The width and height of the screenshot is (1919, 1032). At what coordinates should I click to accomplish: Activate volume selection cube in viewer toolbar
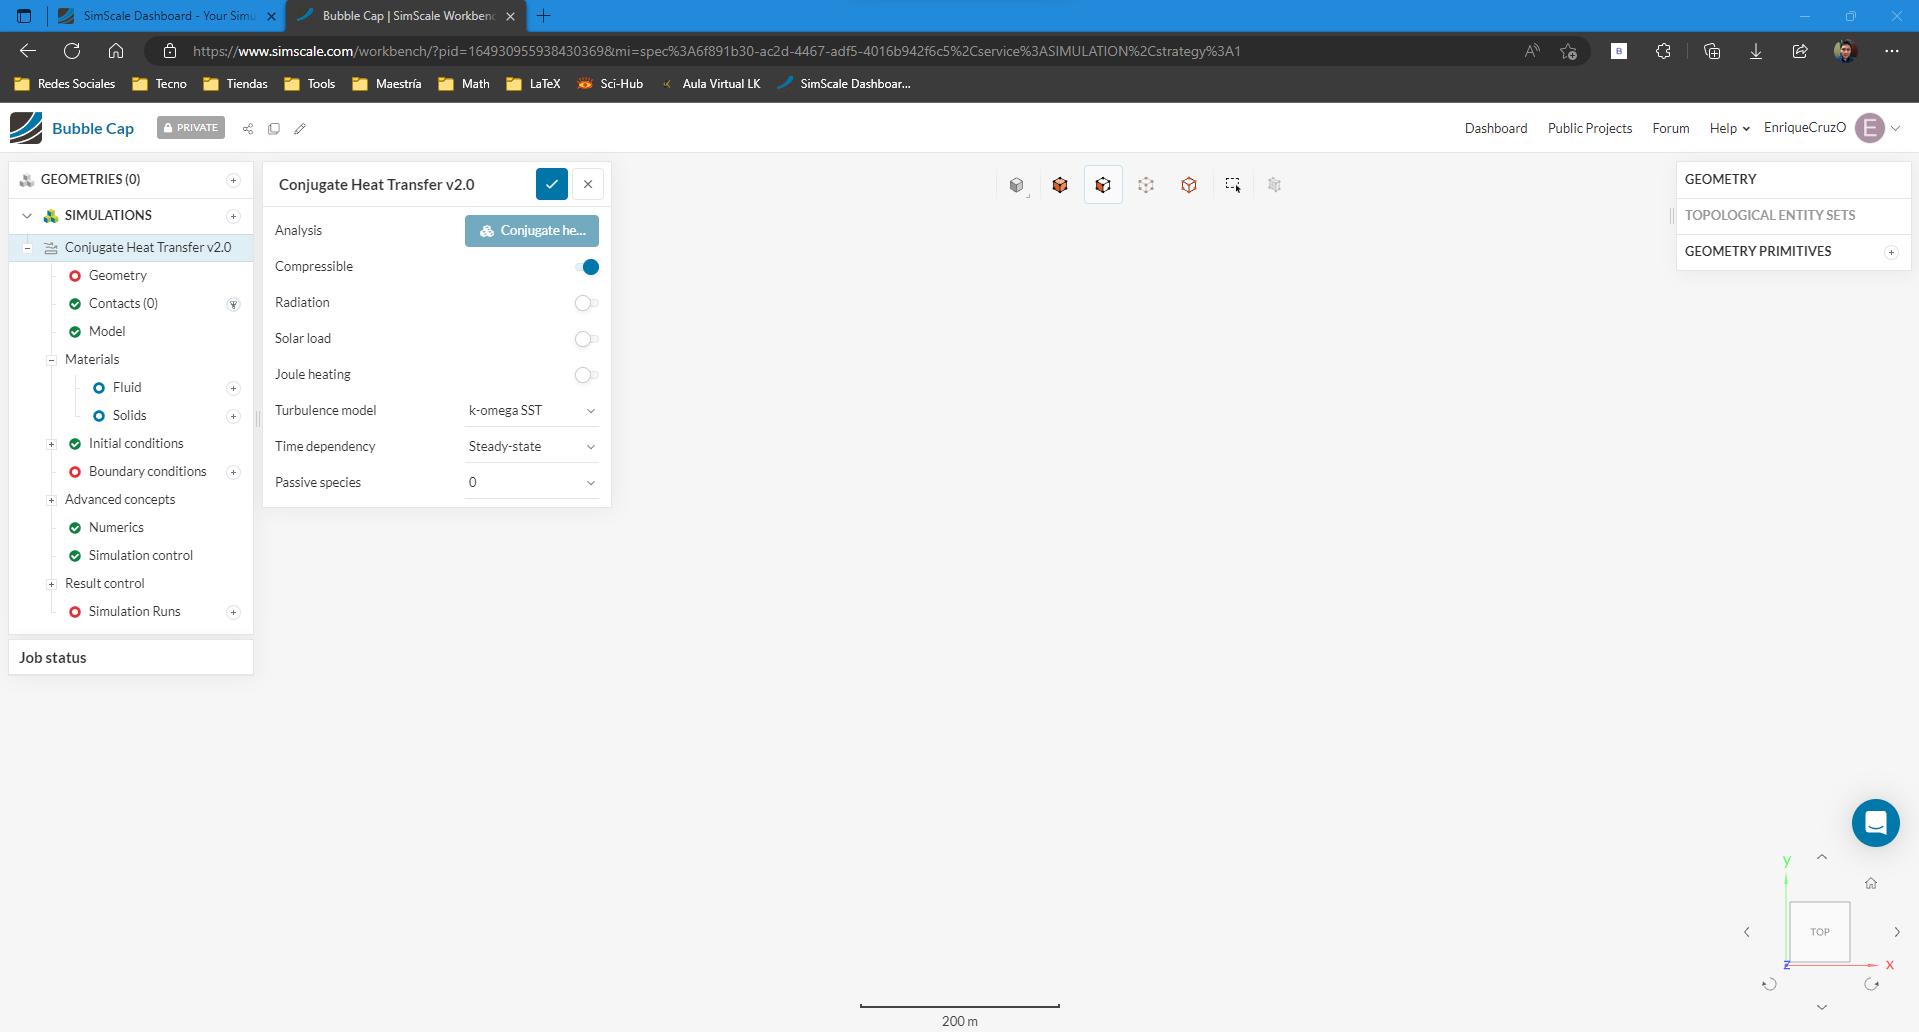coord(1060,185)
